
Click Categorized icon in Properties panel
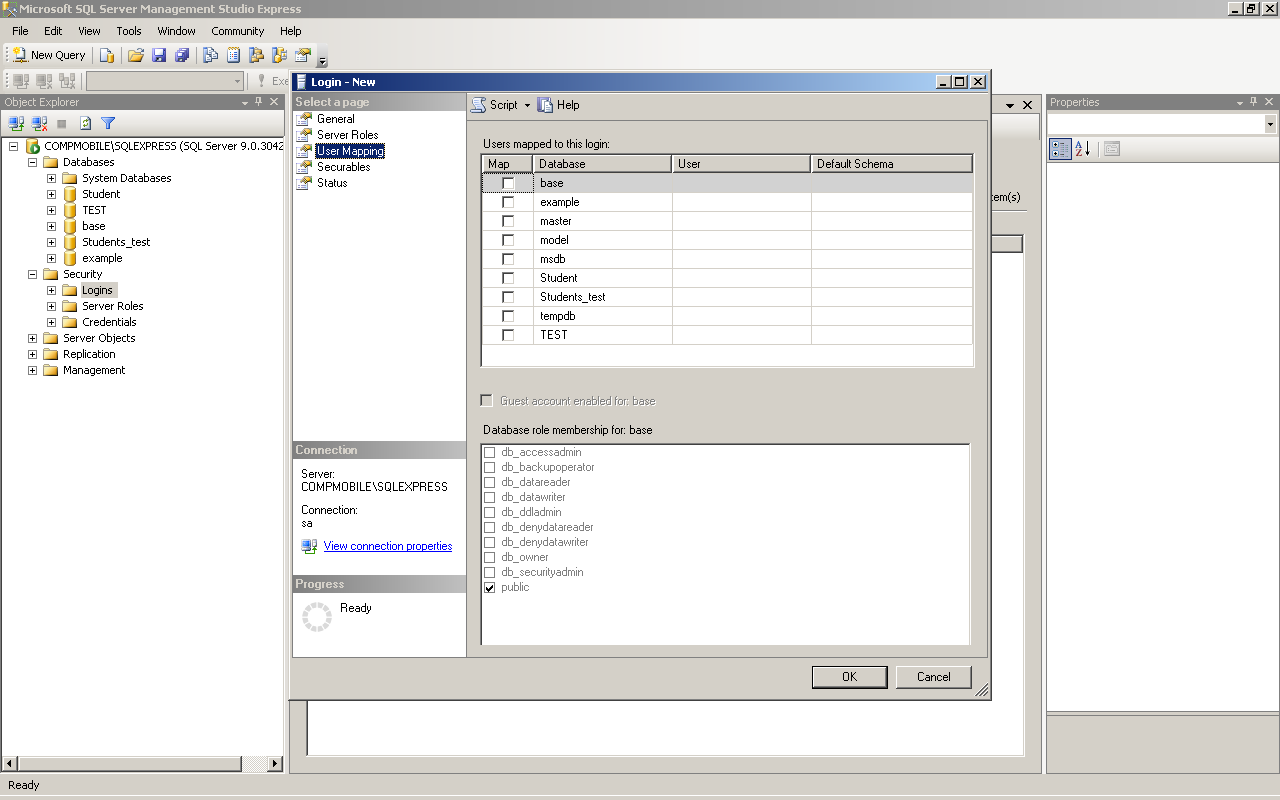pyautogui.click(x=1060, y=149)
